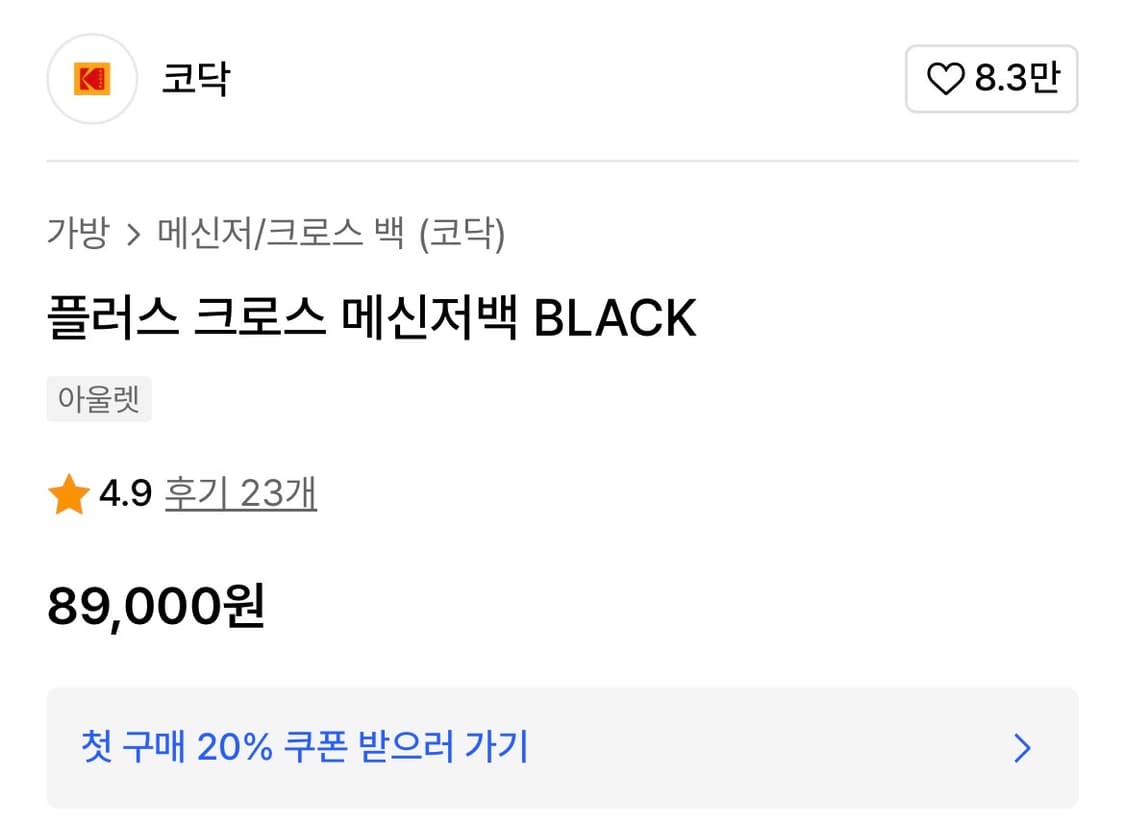
Task: Tap the yellow Kodak square emblem
Action: coord(91,79)
